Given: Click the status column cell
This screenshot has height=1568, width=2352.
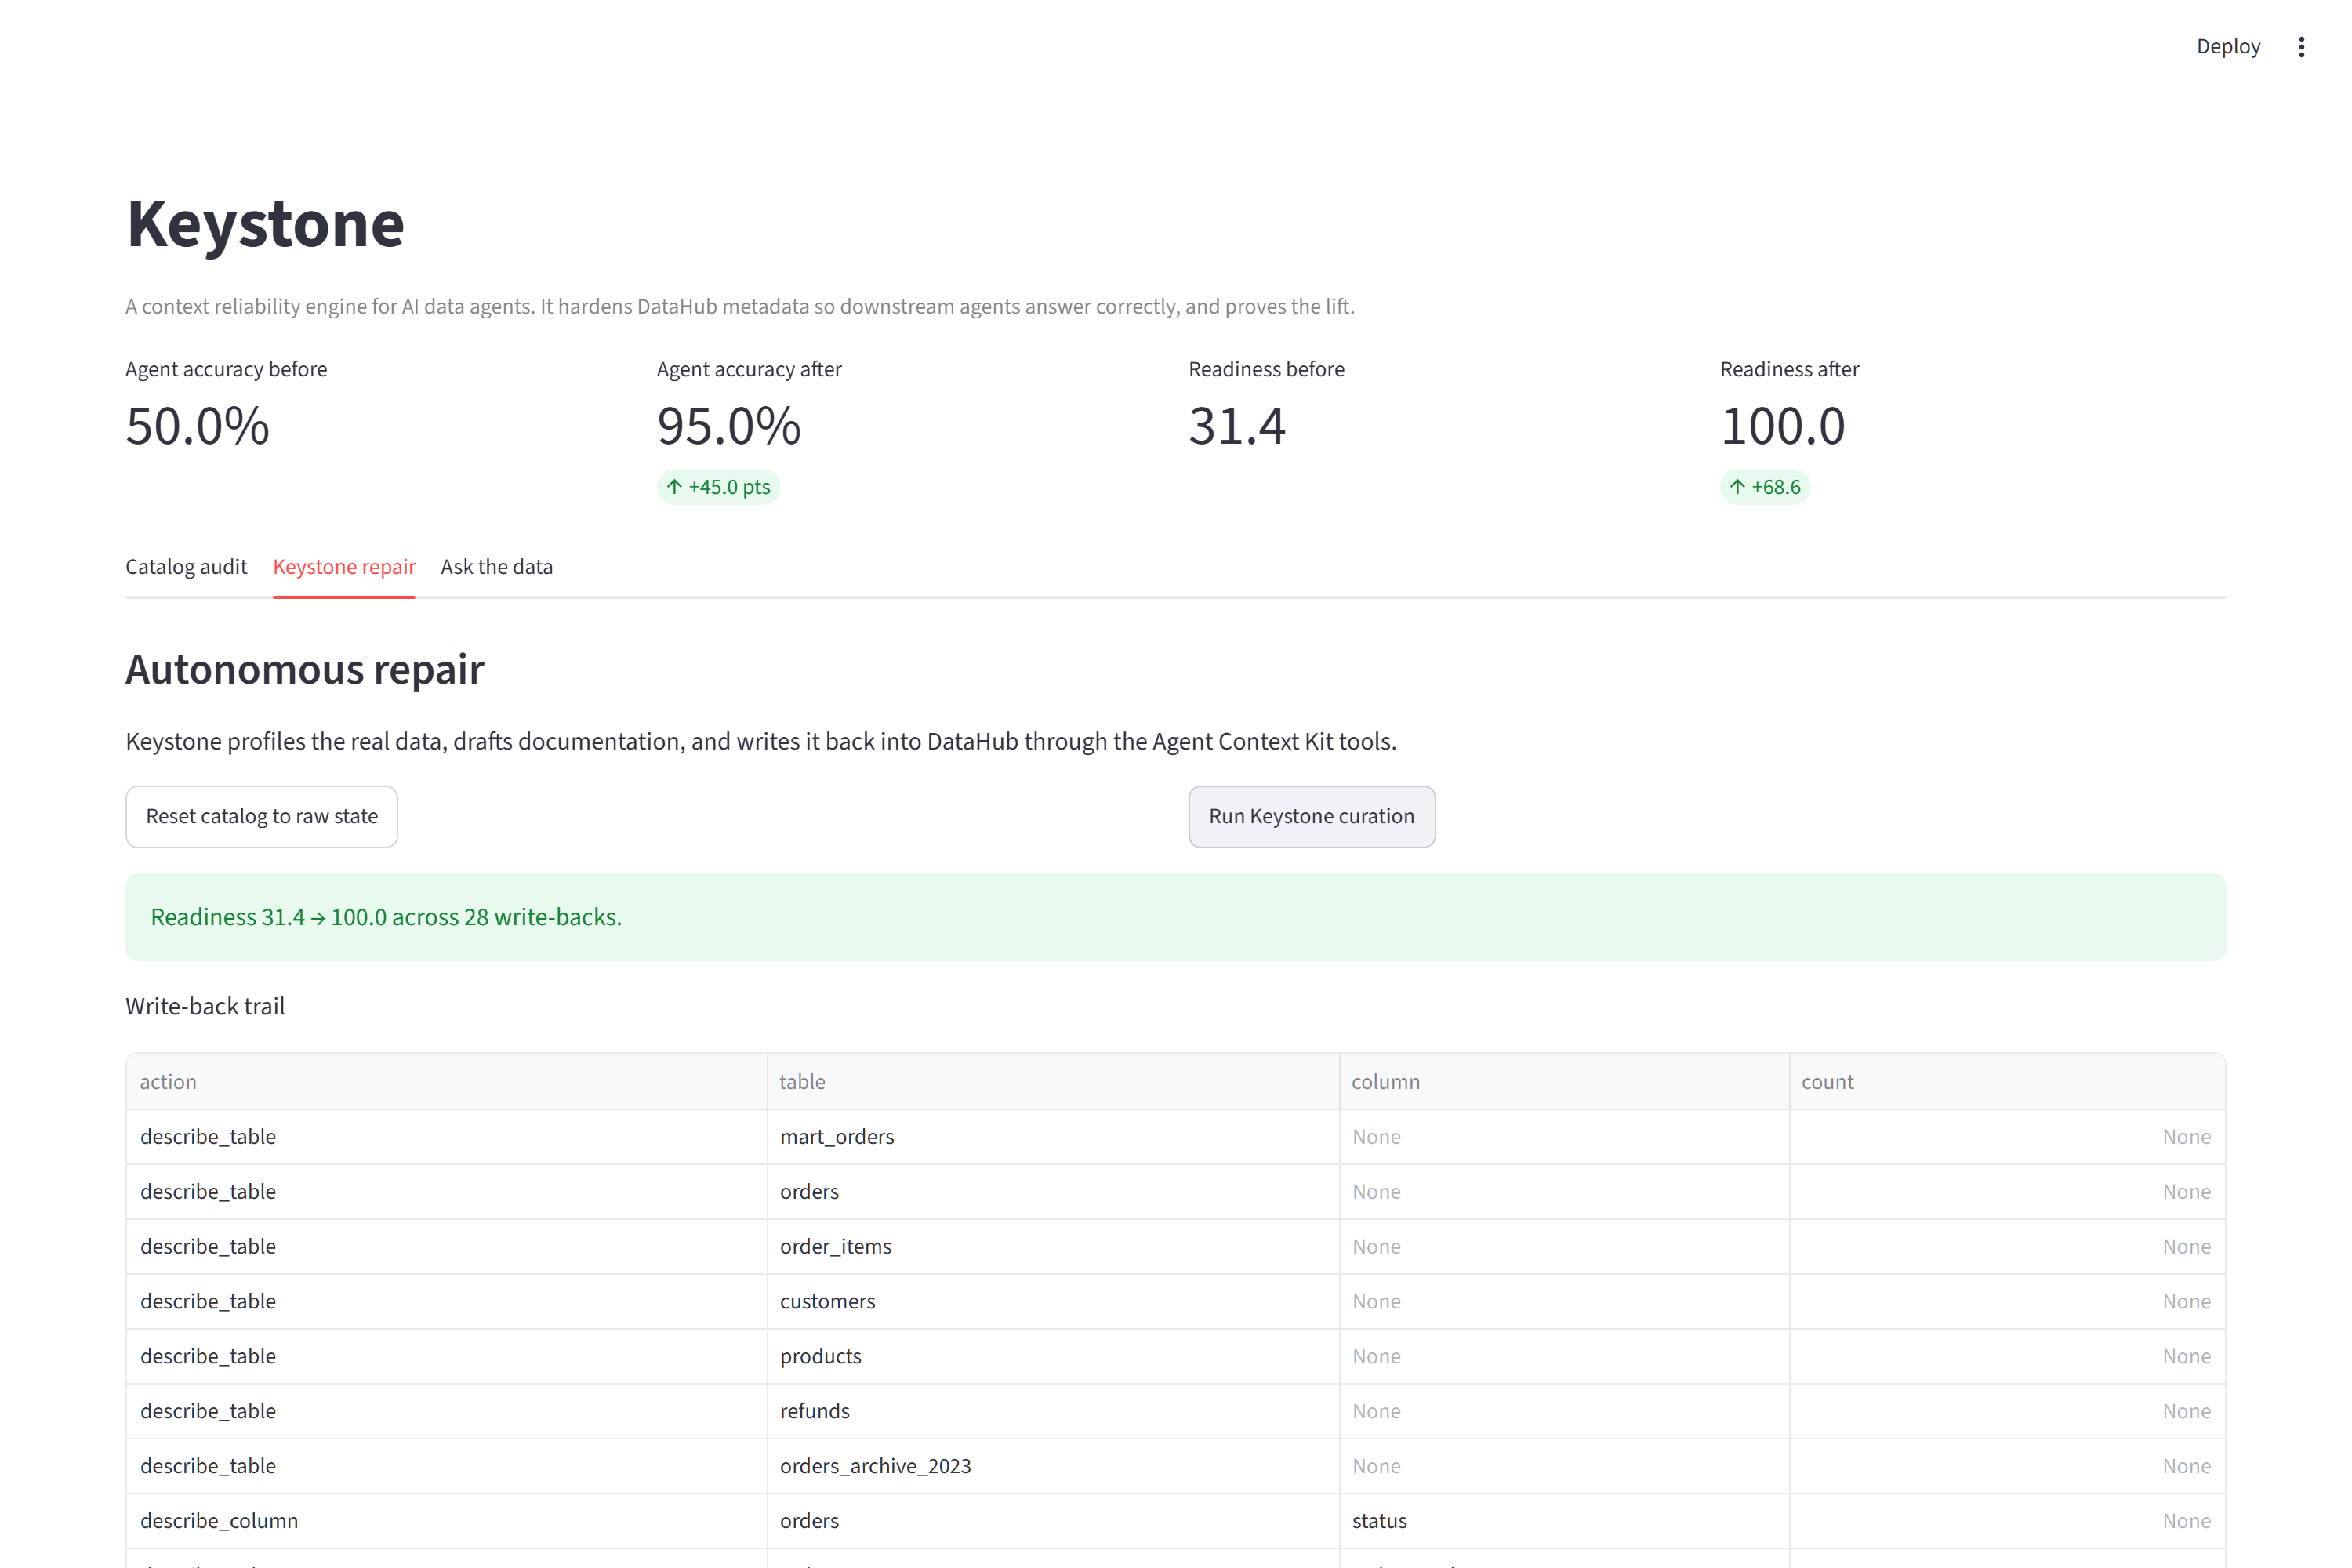Looking at the screenshot, I should point(1564,1521).
